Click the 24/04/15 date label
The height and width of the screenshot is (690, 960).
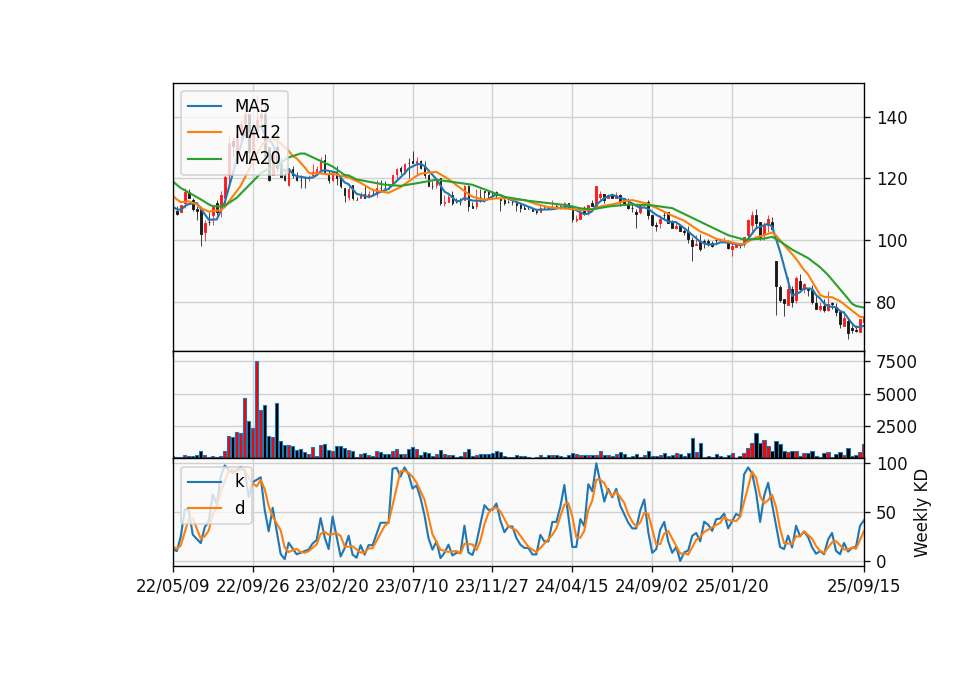[572, 586]
